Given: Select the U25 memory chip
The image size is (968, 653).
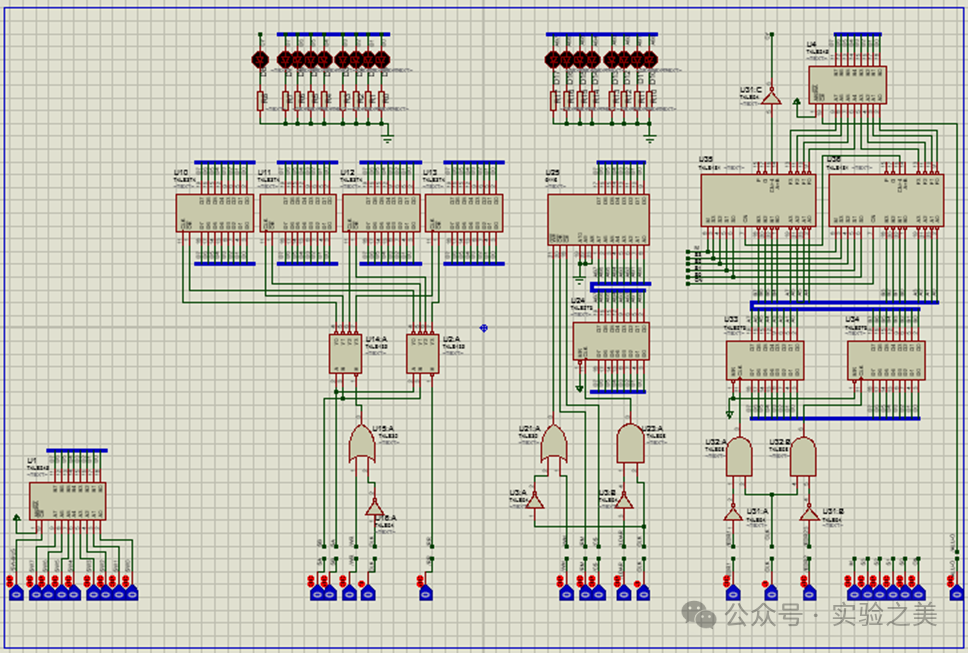Looking at the screenshot, I should point(598,220).
